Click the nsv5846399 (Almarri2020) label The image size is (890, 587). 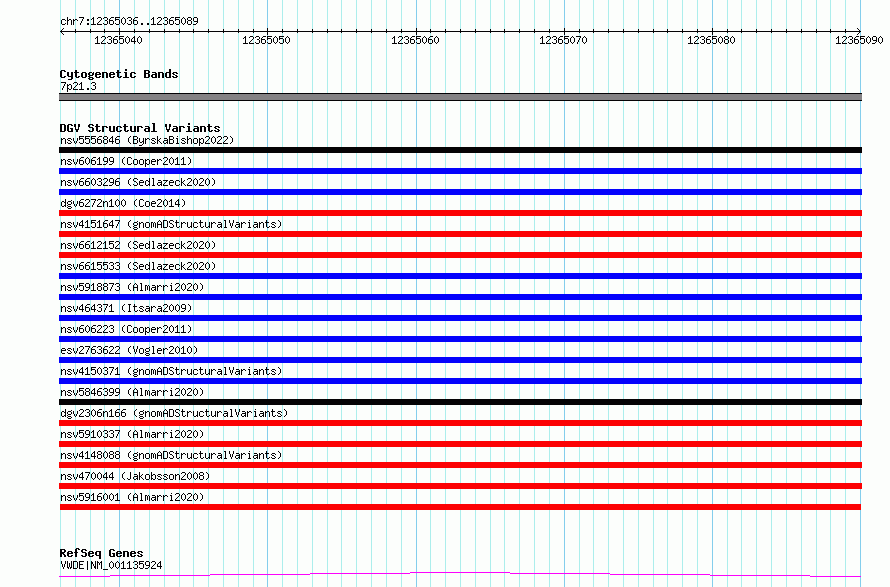click(132, 392)
